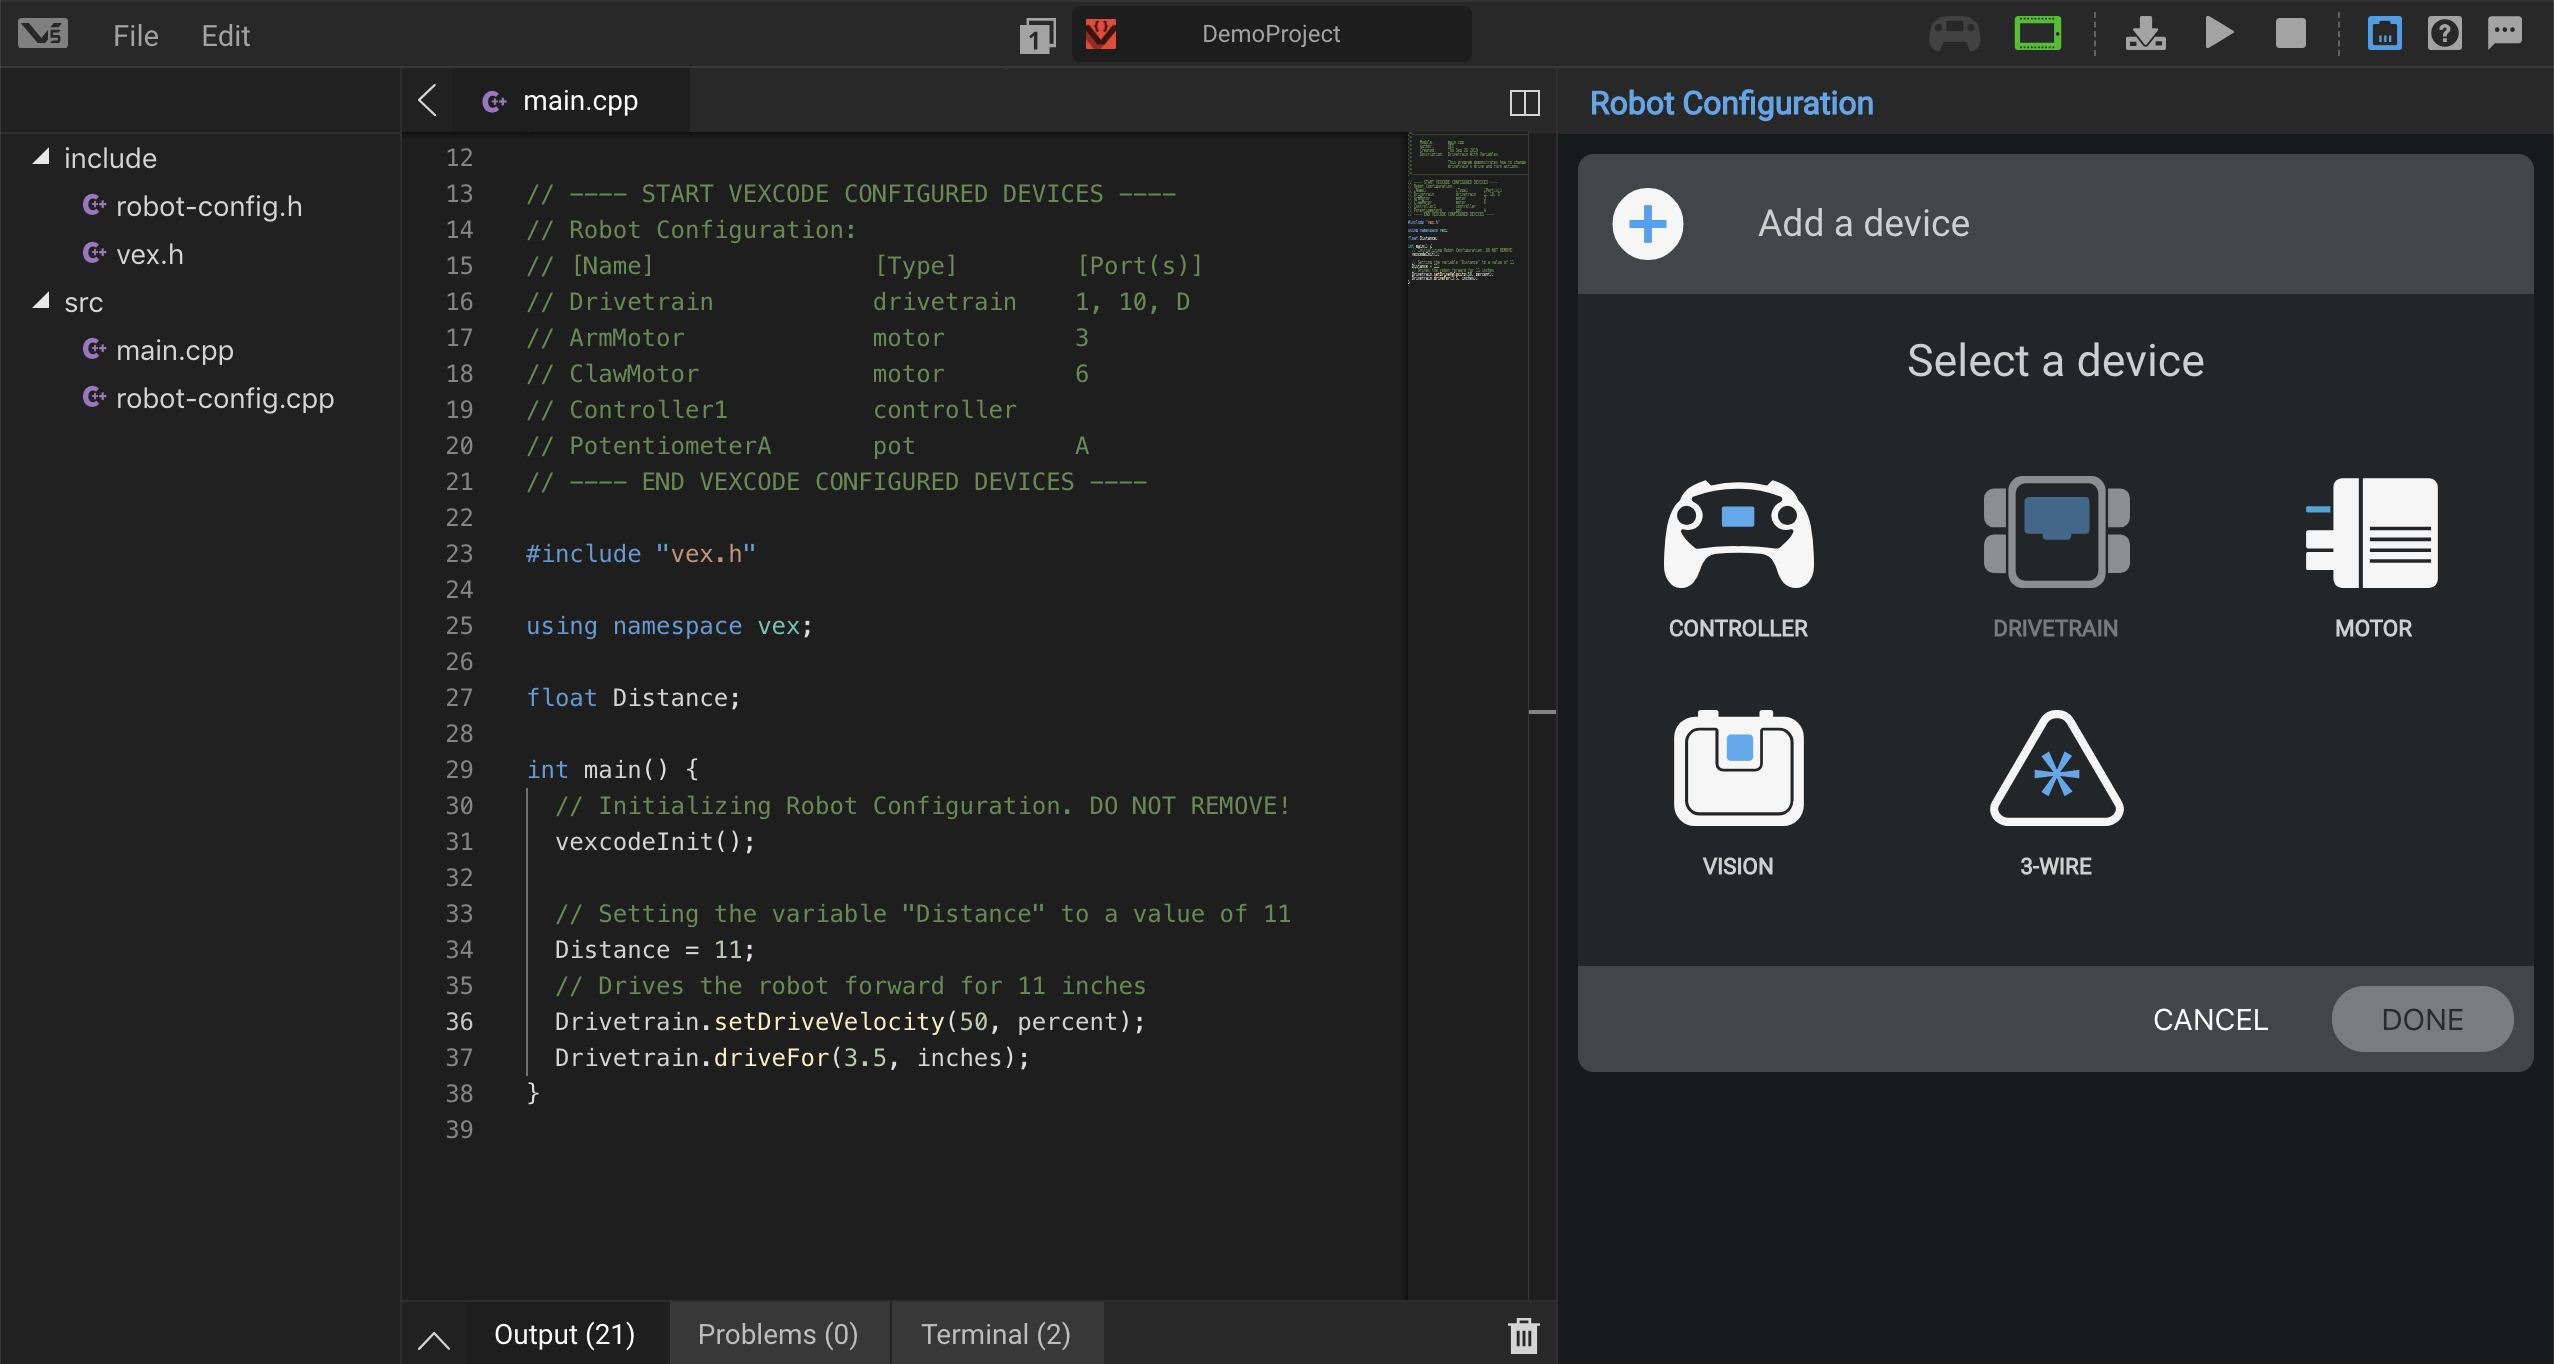The height and width of the screenshot is (1364, 2554).
Task: Click the 'Distance = 11;' code line
Action: [x=655, y=950]
